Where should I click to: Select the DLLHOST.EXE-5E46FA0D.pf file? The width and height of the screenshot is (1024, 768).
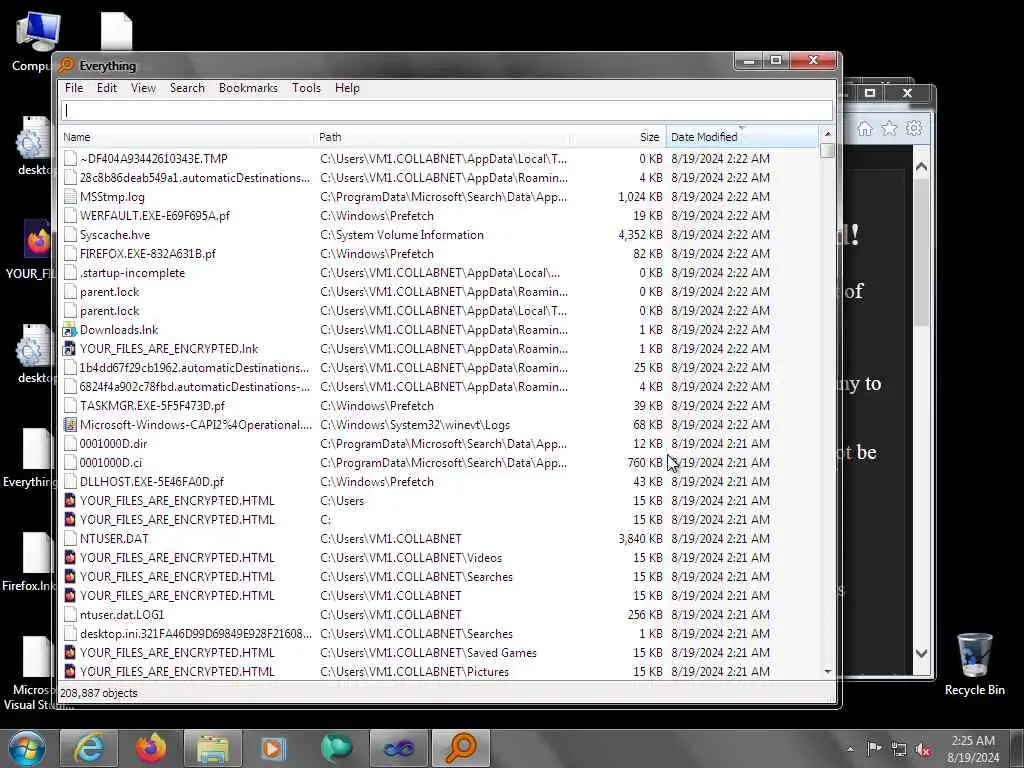click(x=152, y=481)
